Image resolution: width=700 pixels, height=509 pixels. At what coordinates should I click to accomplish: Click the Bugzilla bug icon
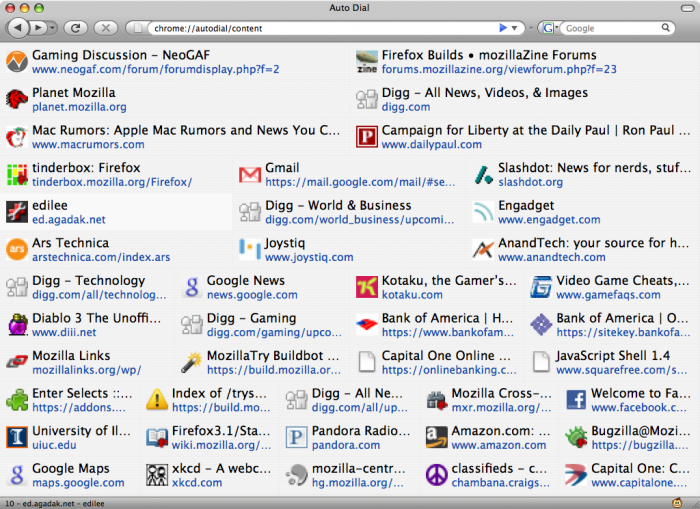(576, 437)
